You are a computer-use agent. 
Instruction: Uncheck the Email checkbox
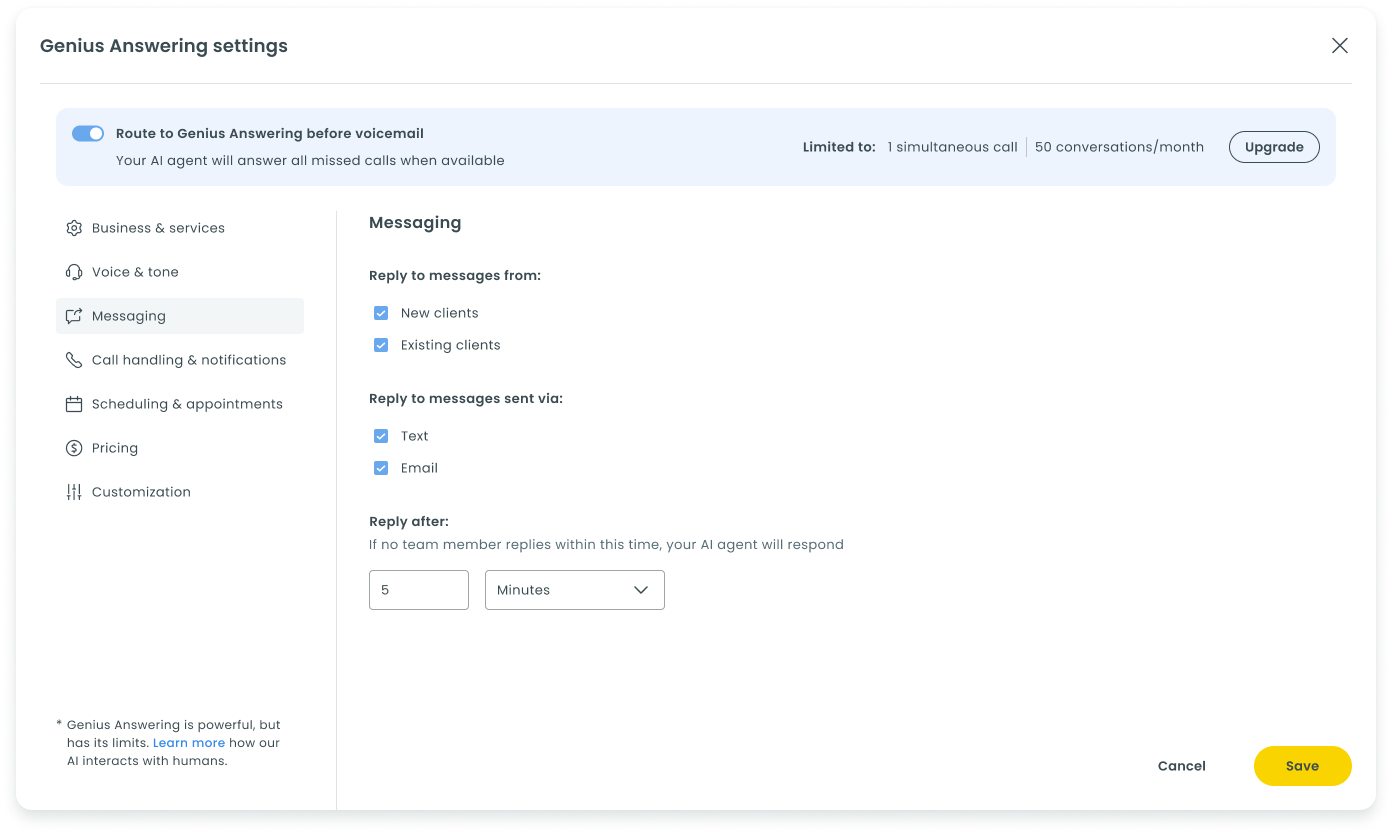pyautogui.click(x=381, y=468)
